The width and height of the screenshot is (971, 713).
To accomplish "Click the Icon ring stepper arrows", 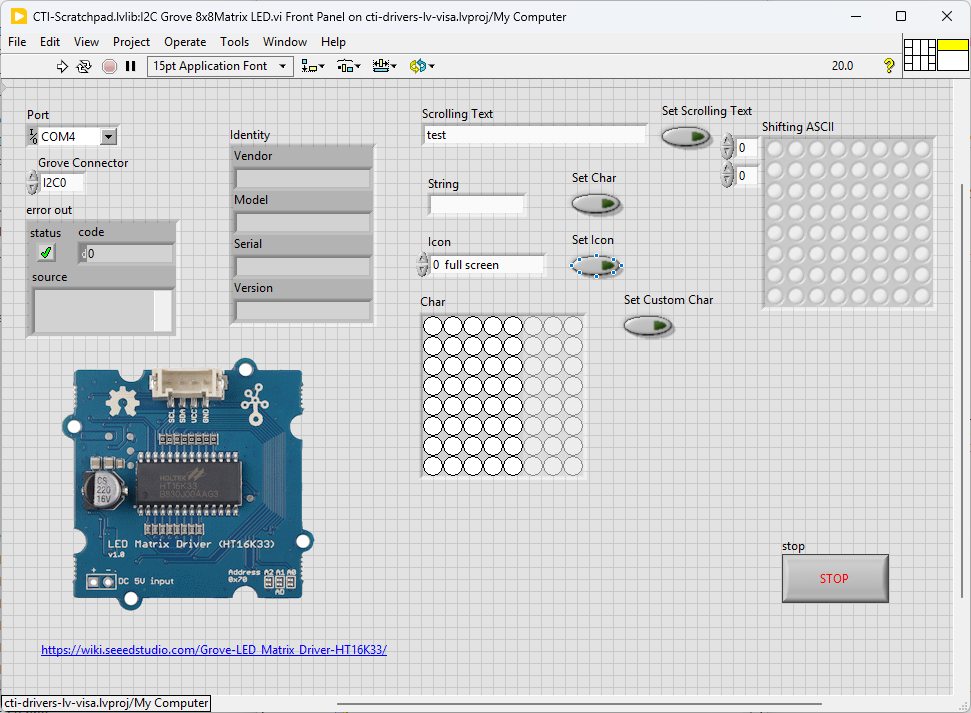I will [423, 265].
